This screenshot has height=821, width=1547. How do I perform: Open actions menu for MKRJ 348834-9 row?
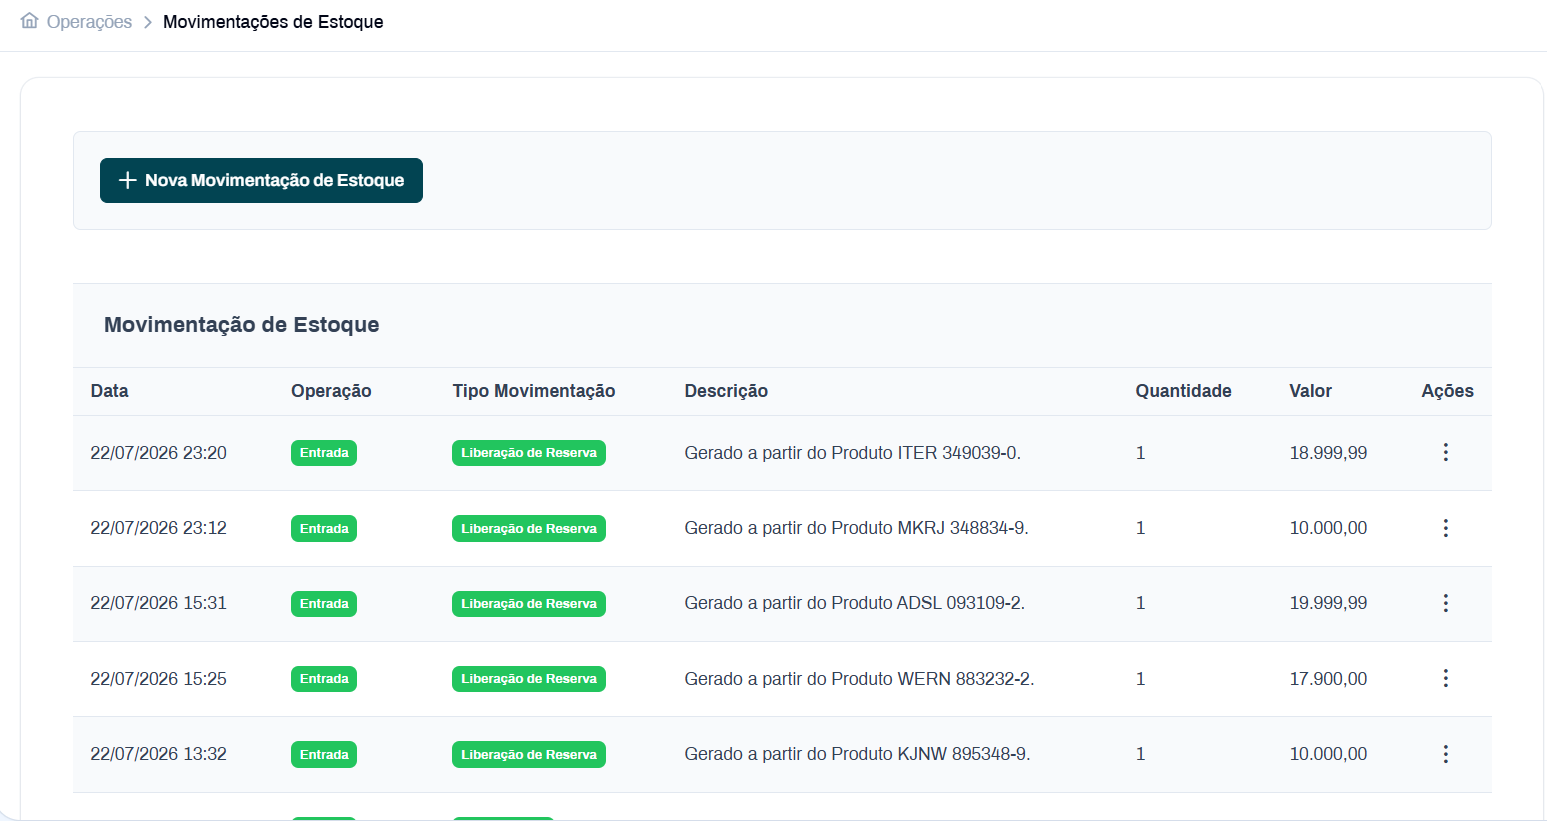pos(1445,528)
